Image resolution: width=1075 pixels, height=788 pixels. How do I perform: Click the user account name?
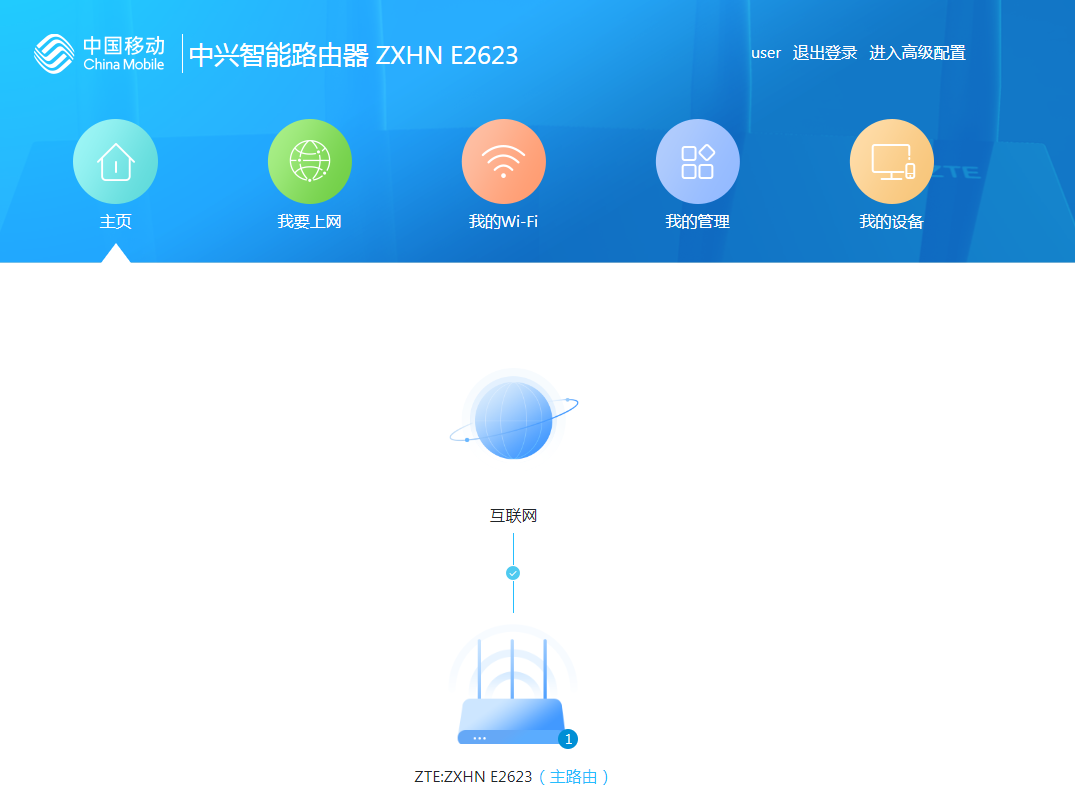click(x=766, y=53)
